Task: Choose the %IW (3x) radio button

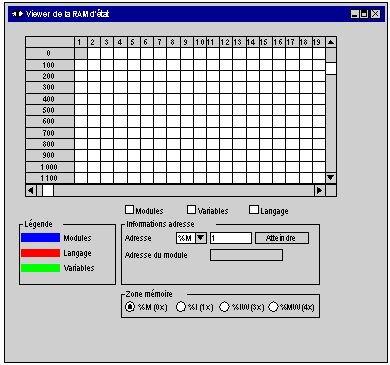Action: (x=224, y=307)
